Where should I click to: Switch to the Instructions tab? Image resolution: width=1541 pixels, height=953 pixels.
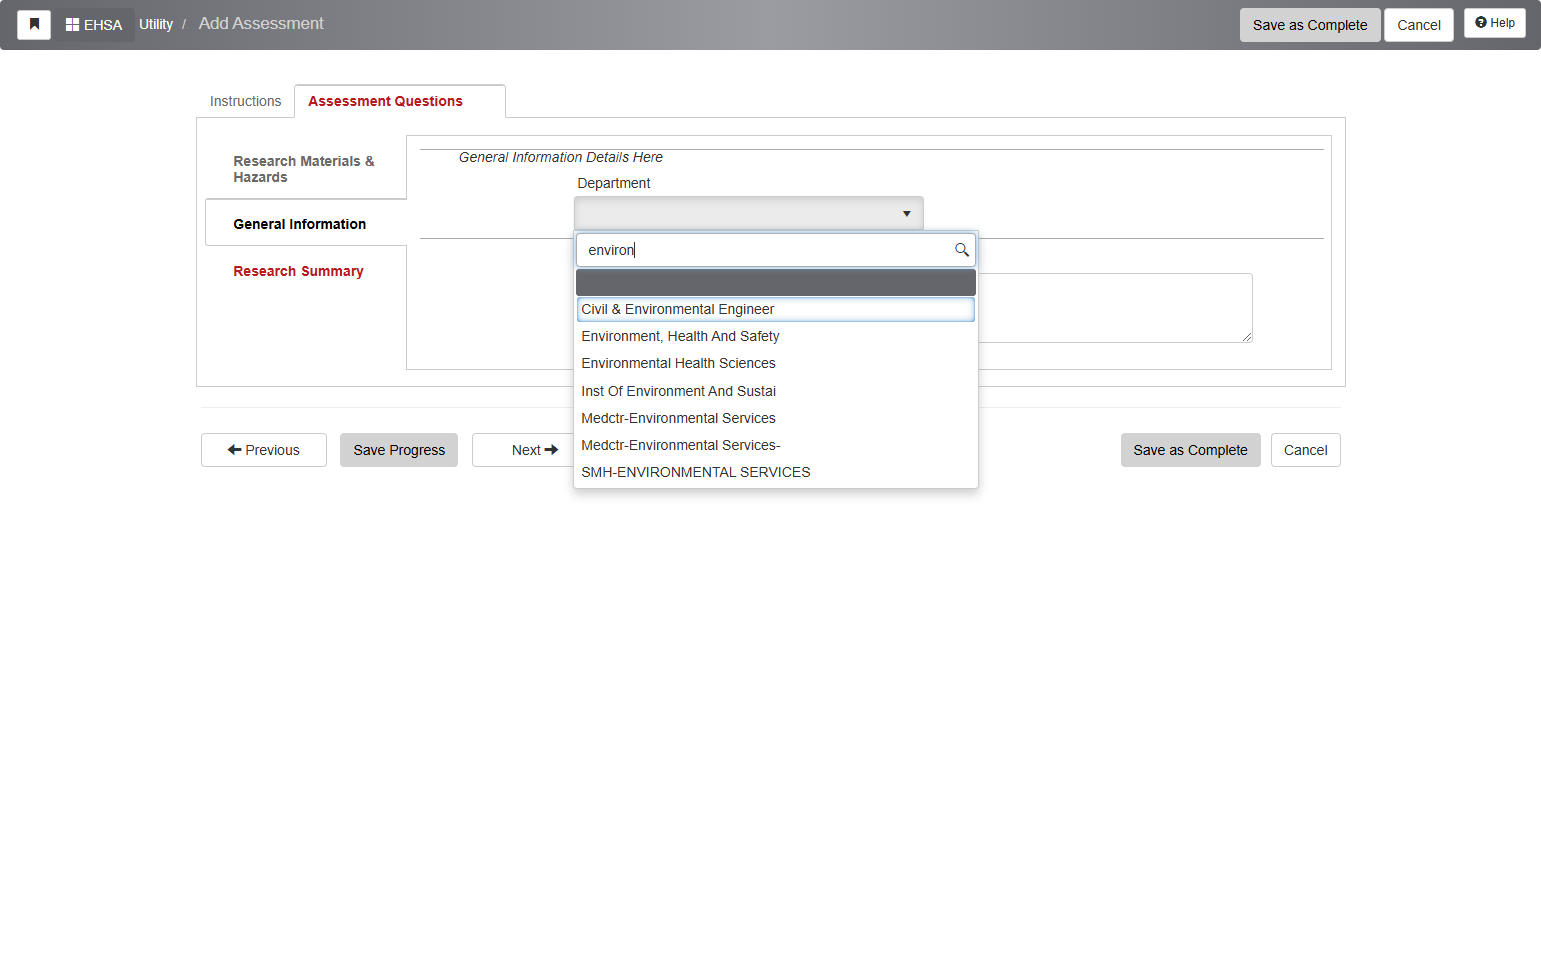click(x=246, y=101)
